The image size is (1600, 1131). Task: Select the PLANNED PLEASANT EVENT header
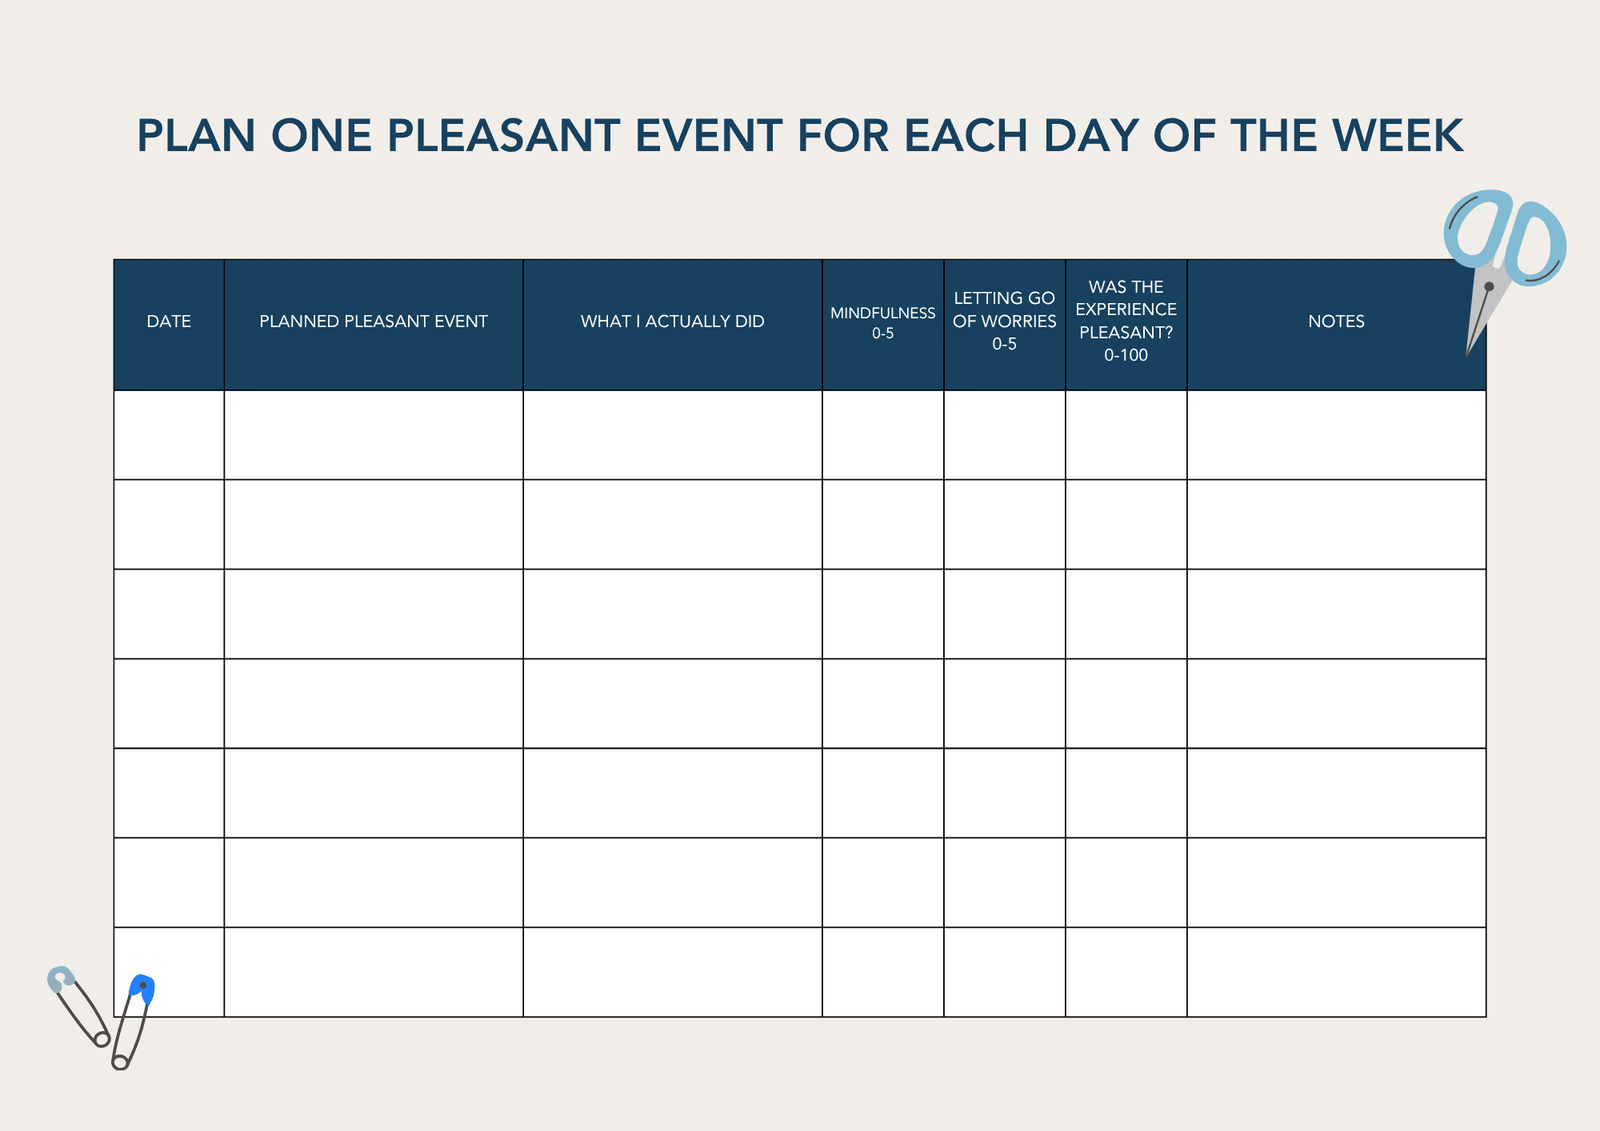(x=373, y=322)
